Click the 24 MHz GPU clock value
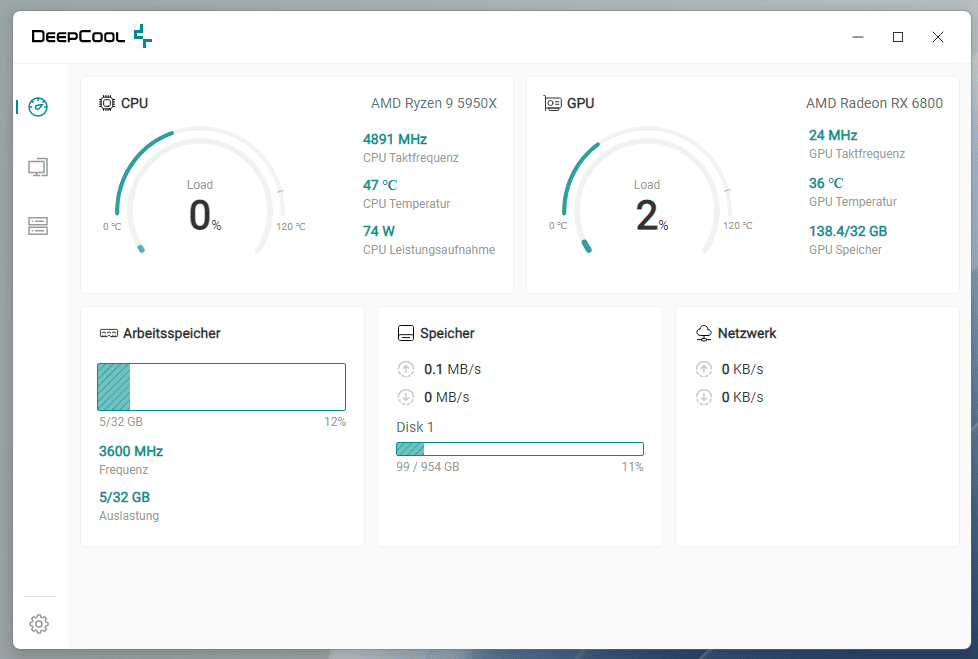Viewport: 978px width, 659px height. tap(833, 135)
